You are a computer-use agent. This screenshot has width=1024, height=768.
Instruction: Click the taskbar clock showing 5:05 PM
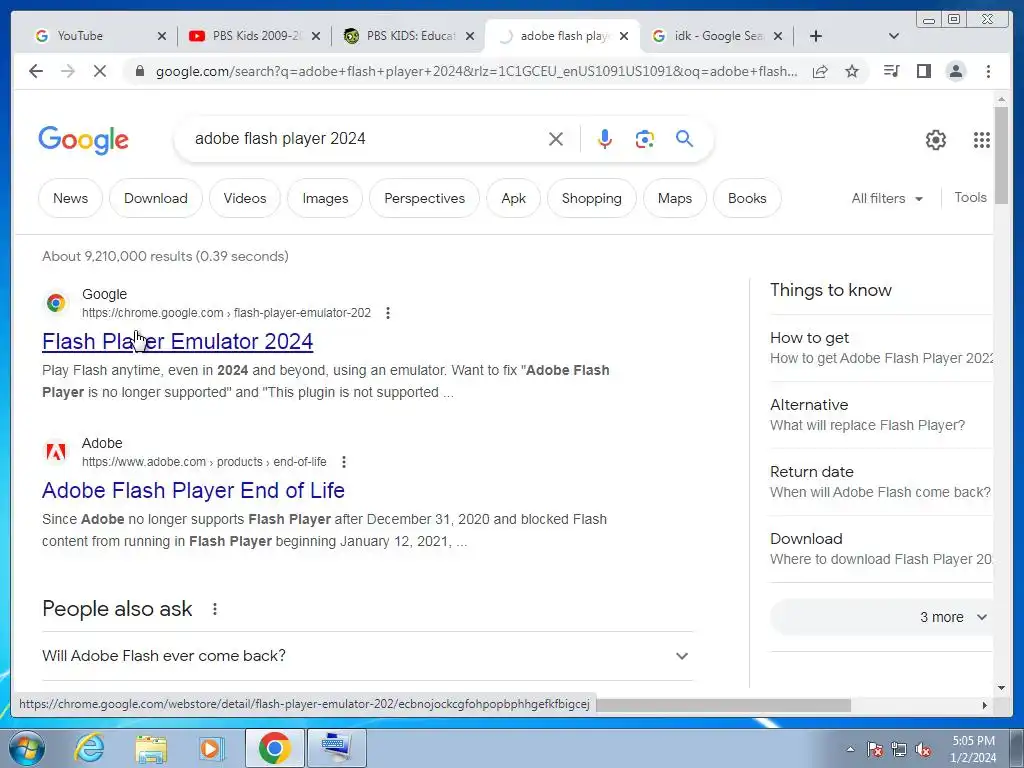click(x=973, y=749)
